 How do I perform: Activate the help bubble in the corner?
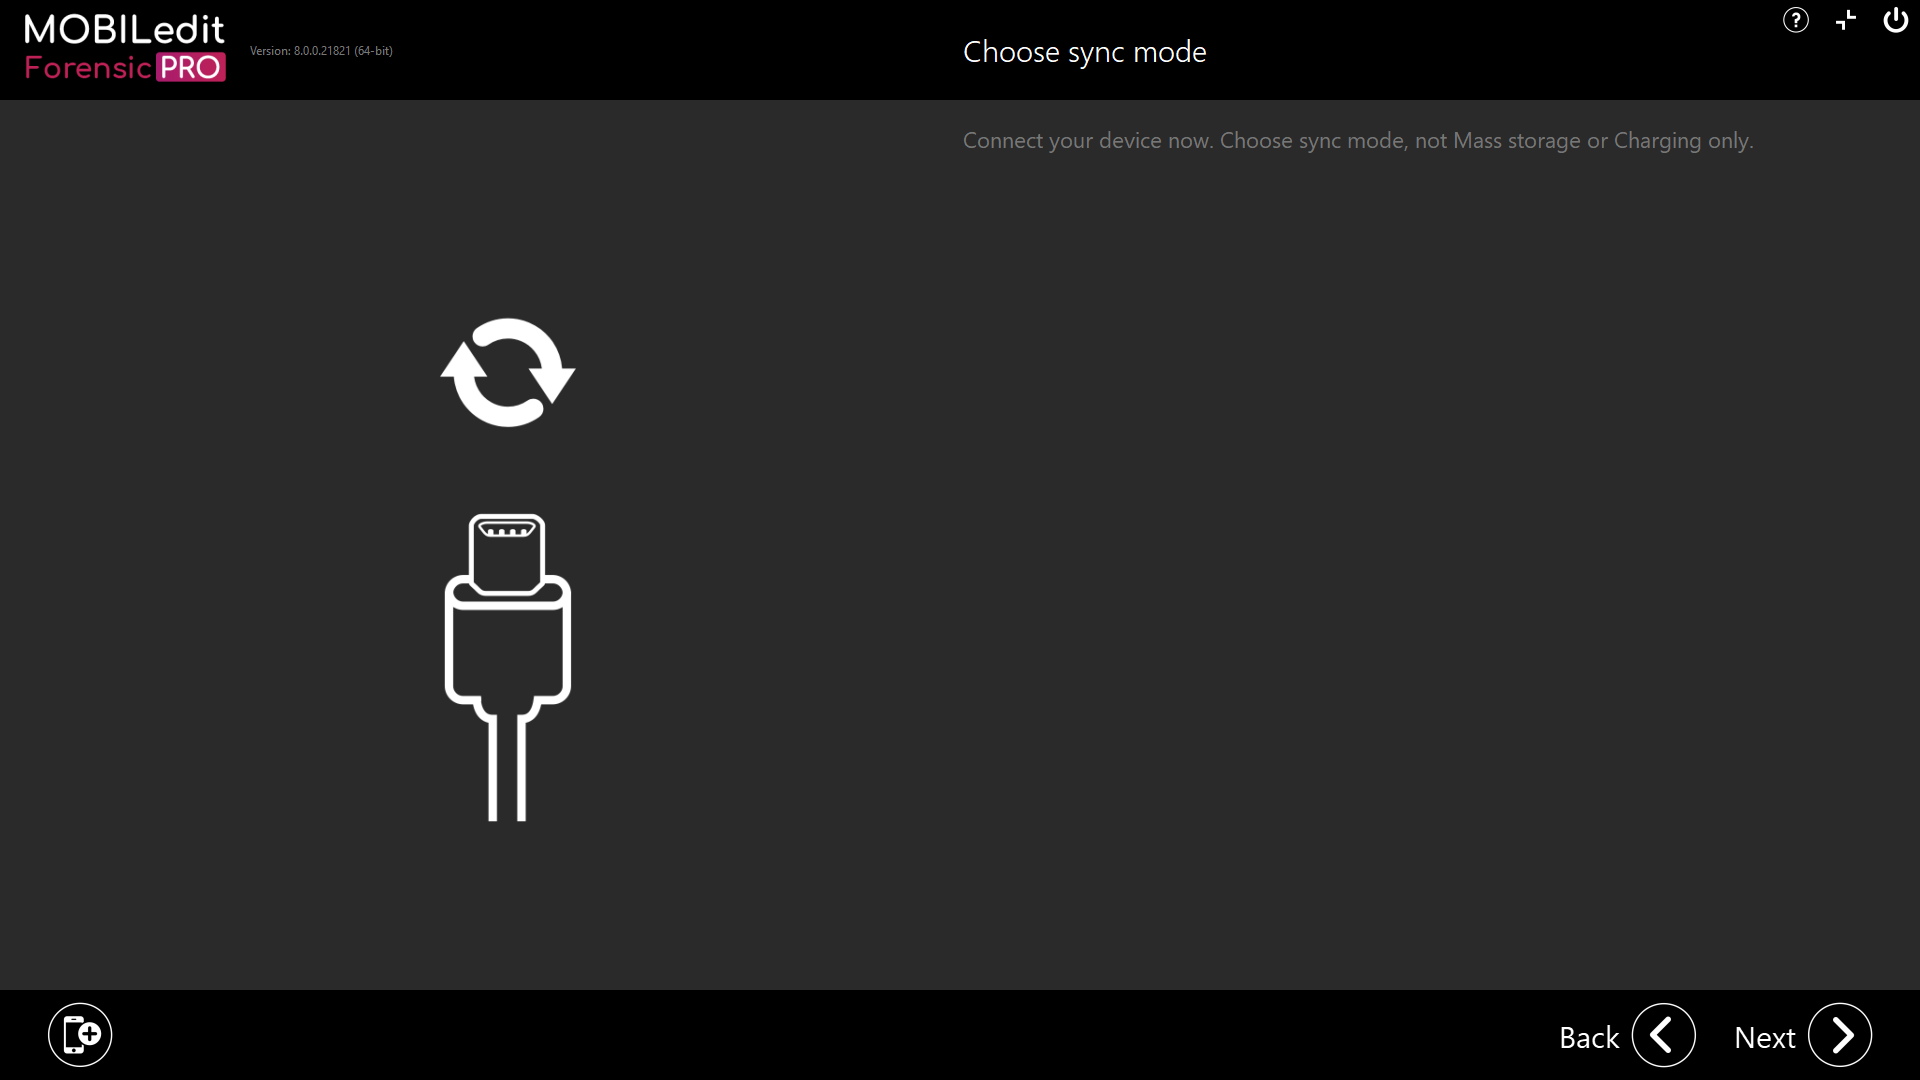click(x=1796, y=20)
